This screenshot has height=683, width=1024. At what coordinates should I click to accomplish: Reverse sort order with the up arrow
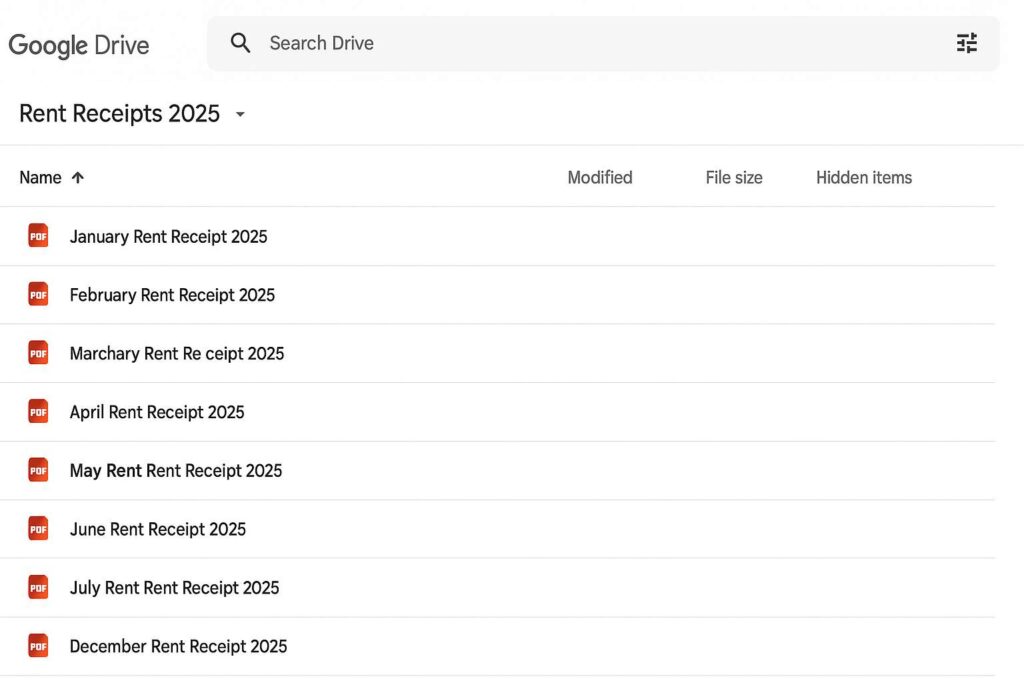click(78, 178)
